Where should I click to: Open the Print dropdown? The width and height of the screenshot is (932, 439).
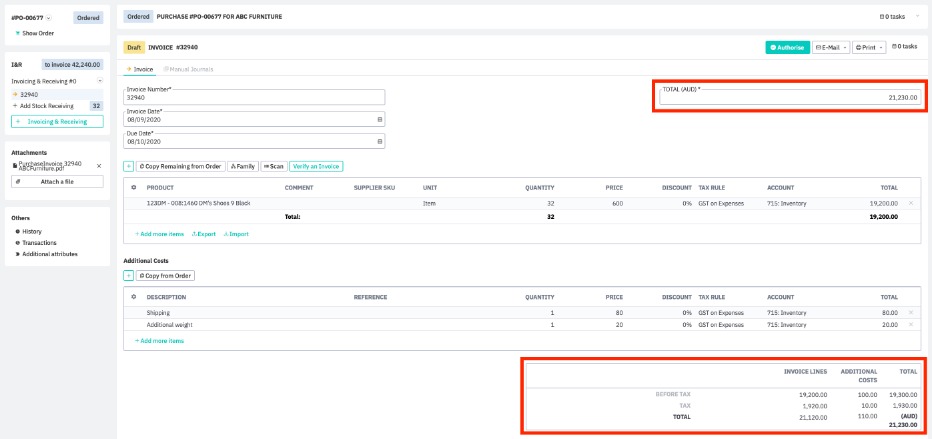pos(868,47)
